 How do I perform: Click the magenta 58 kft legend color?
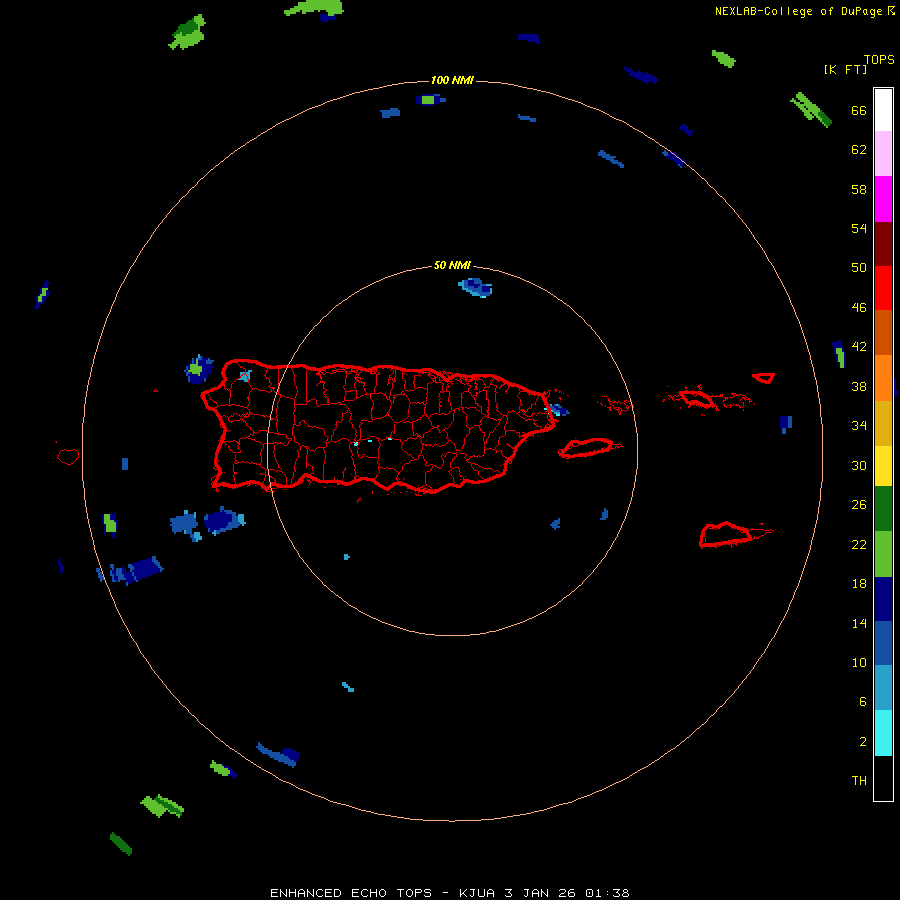pyautogui.click(x=883, y=199)
